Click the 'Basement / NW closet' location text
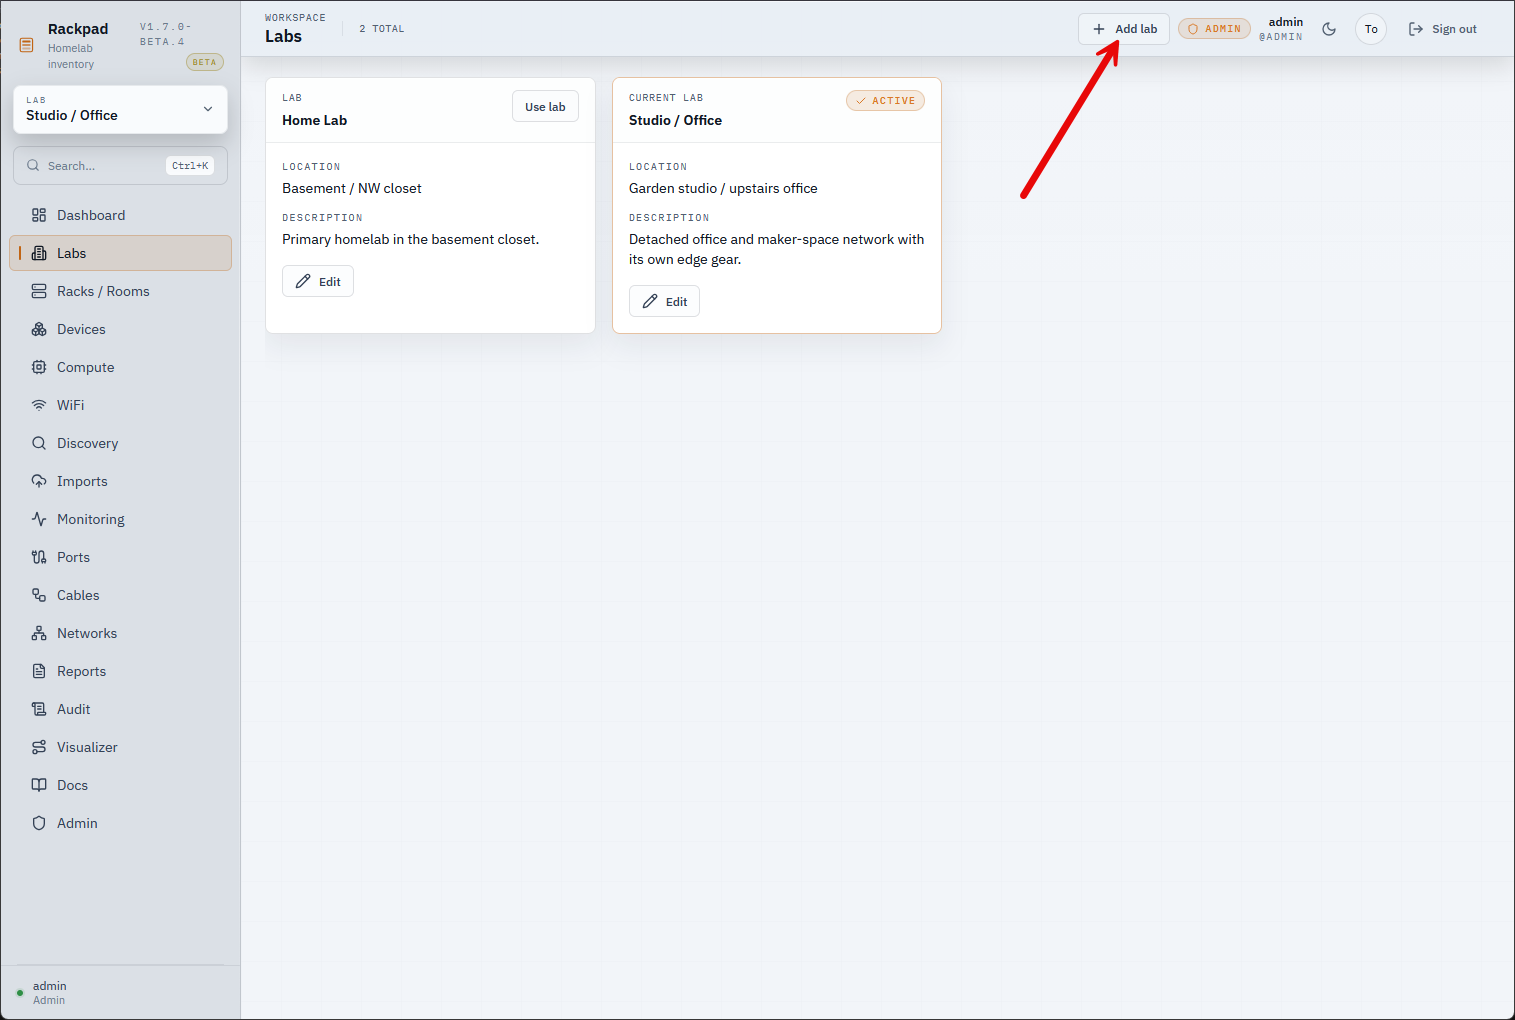The height and width of the screenshot is (1020, 1515). 352,188
